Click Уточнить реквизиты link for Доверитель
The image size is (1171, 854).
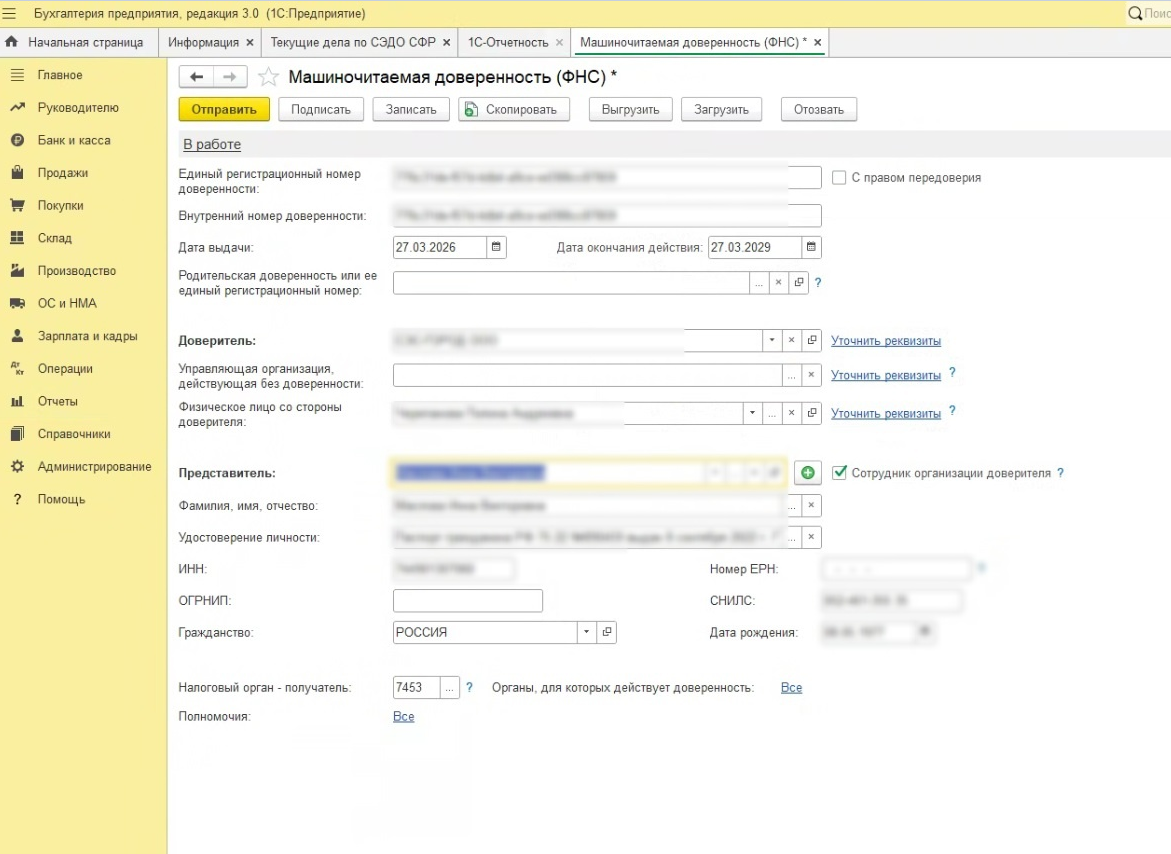[x=886, y=340]
